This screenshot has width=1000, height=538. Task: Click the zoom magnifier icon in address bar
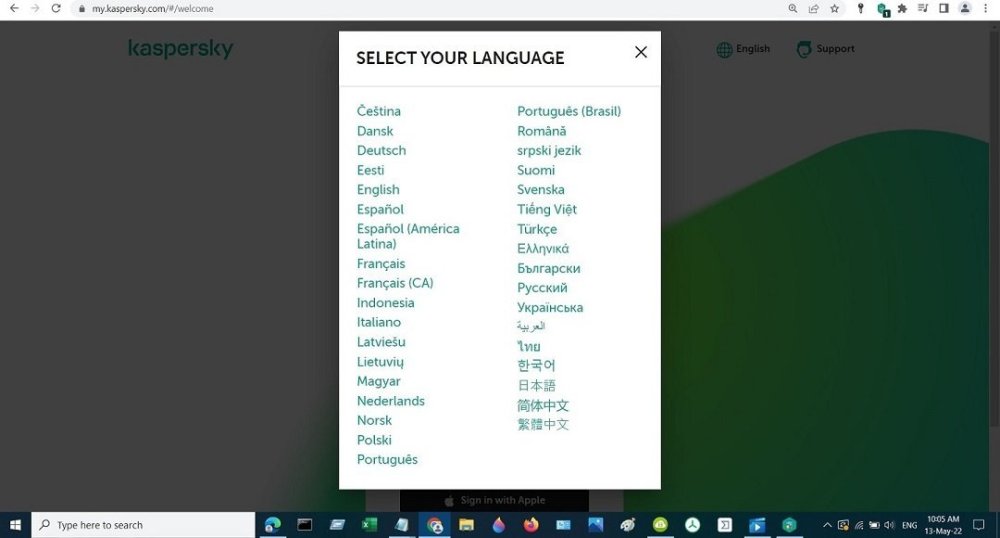click(x=793, y=8)
